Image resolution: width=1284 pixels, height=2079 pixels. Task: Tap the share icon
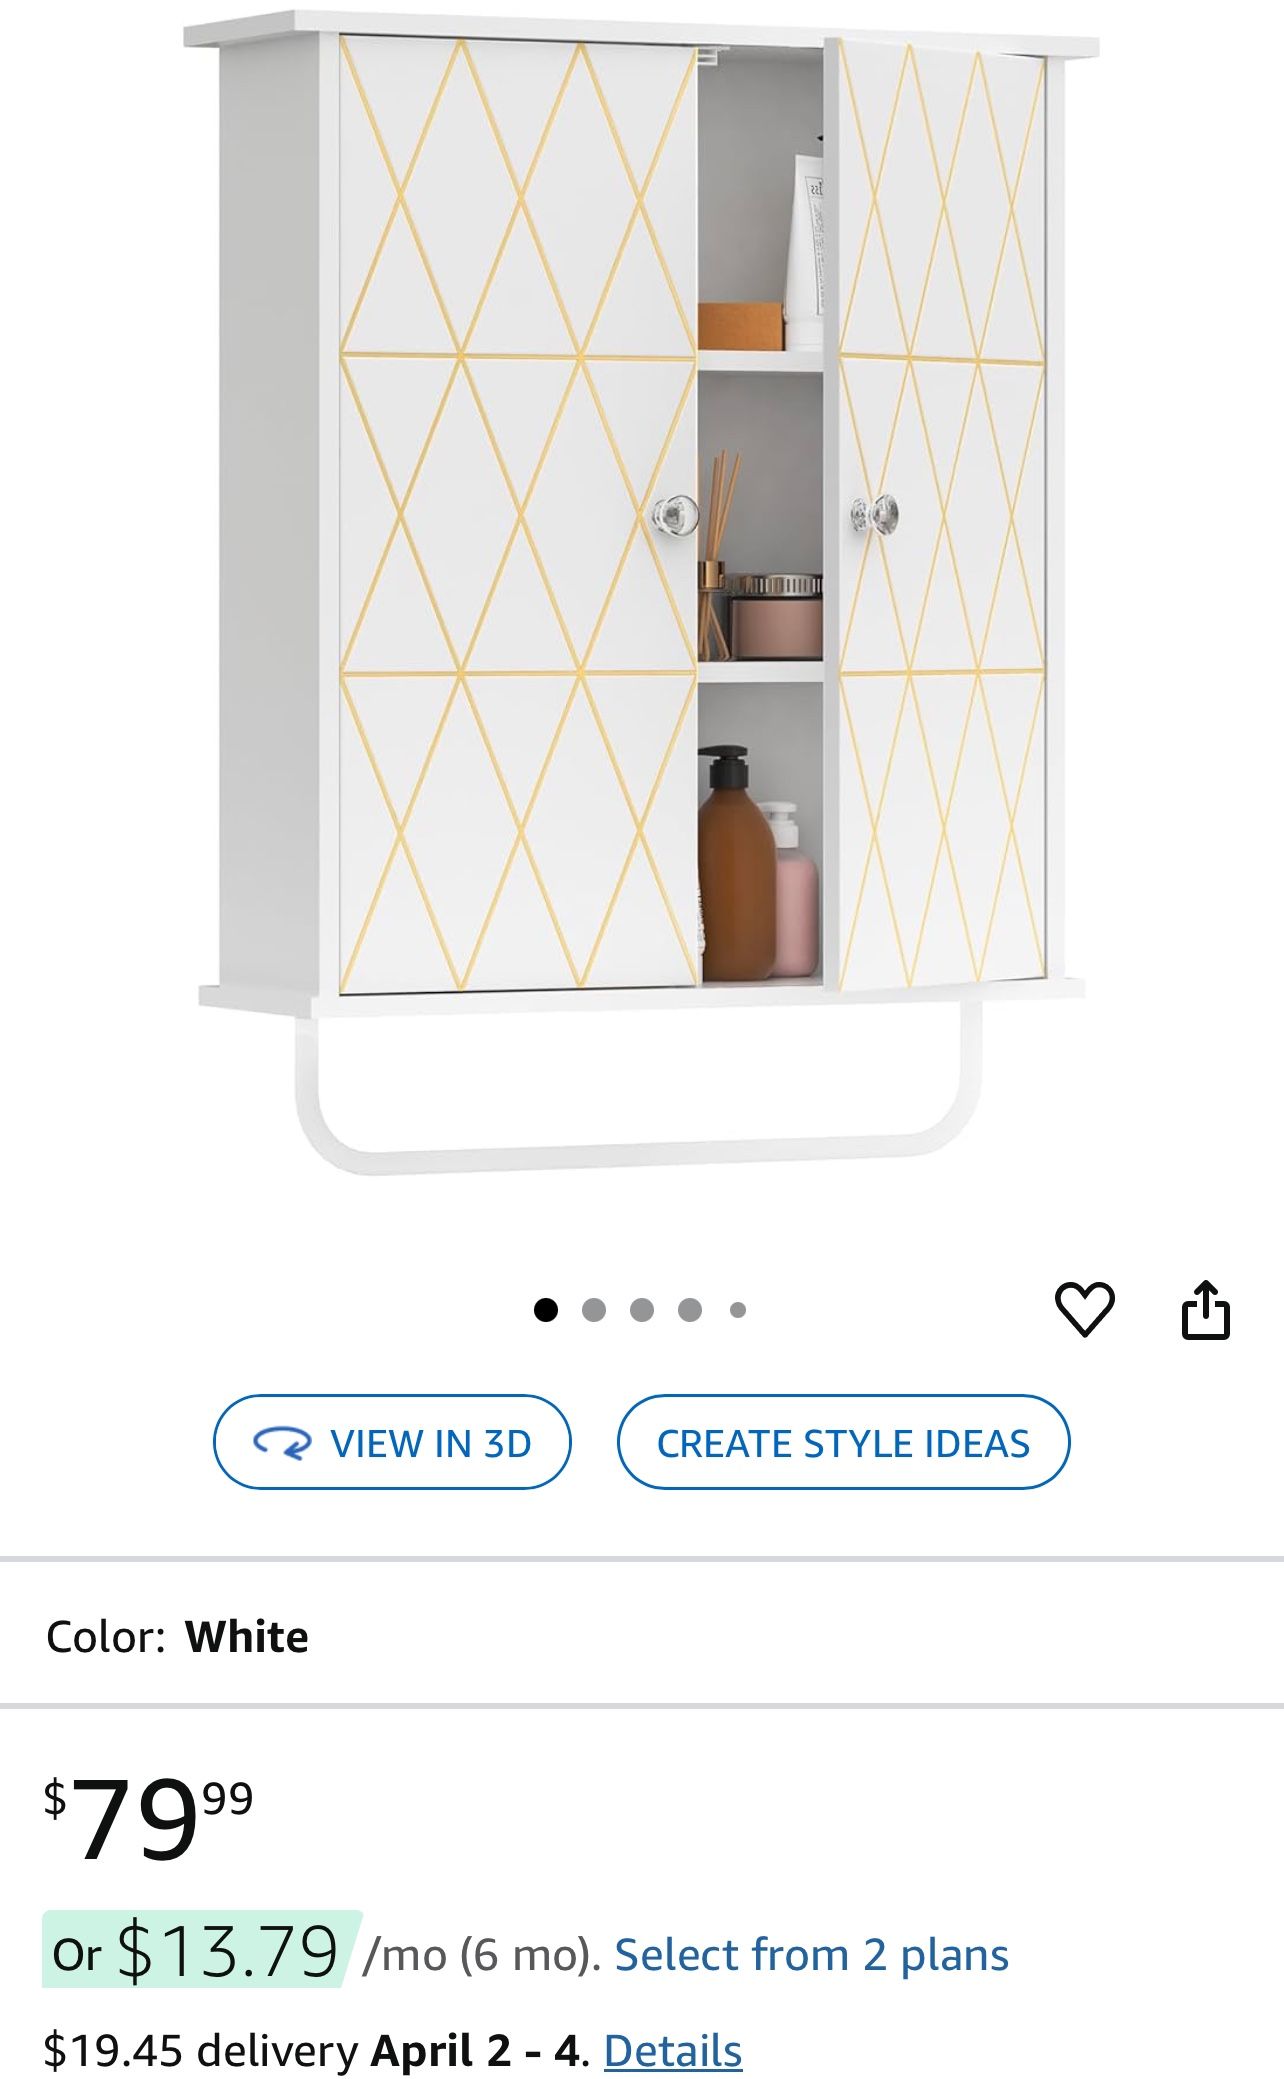pos(1205,1309)
